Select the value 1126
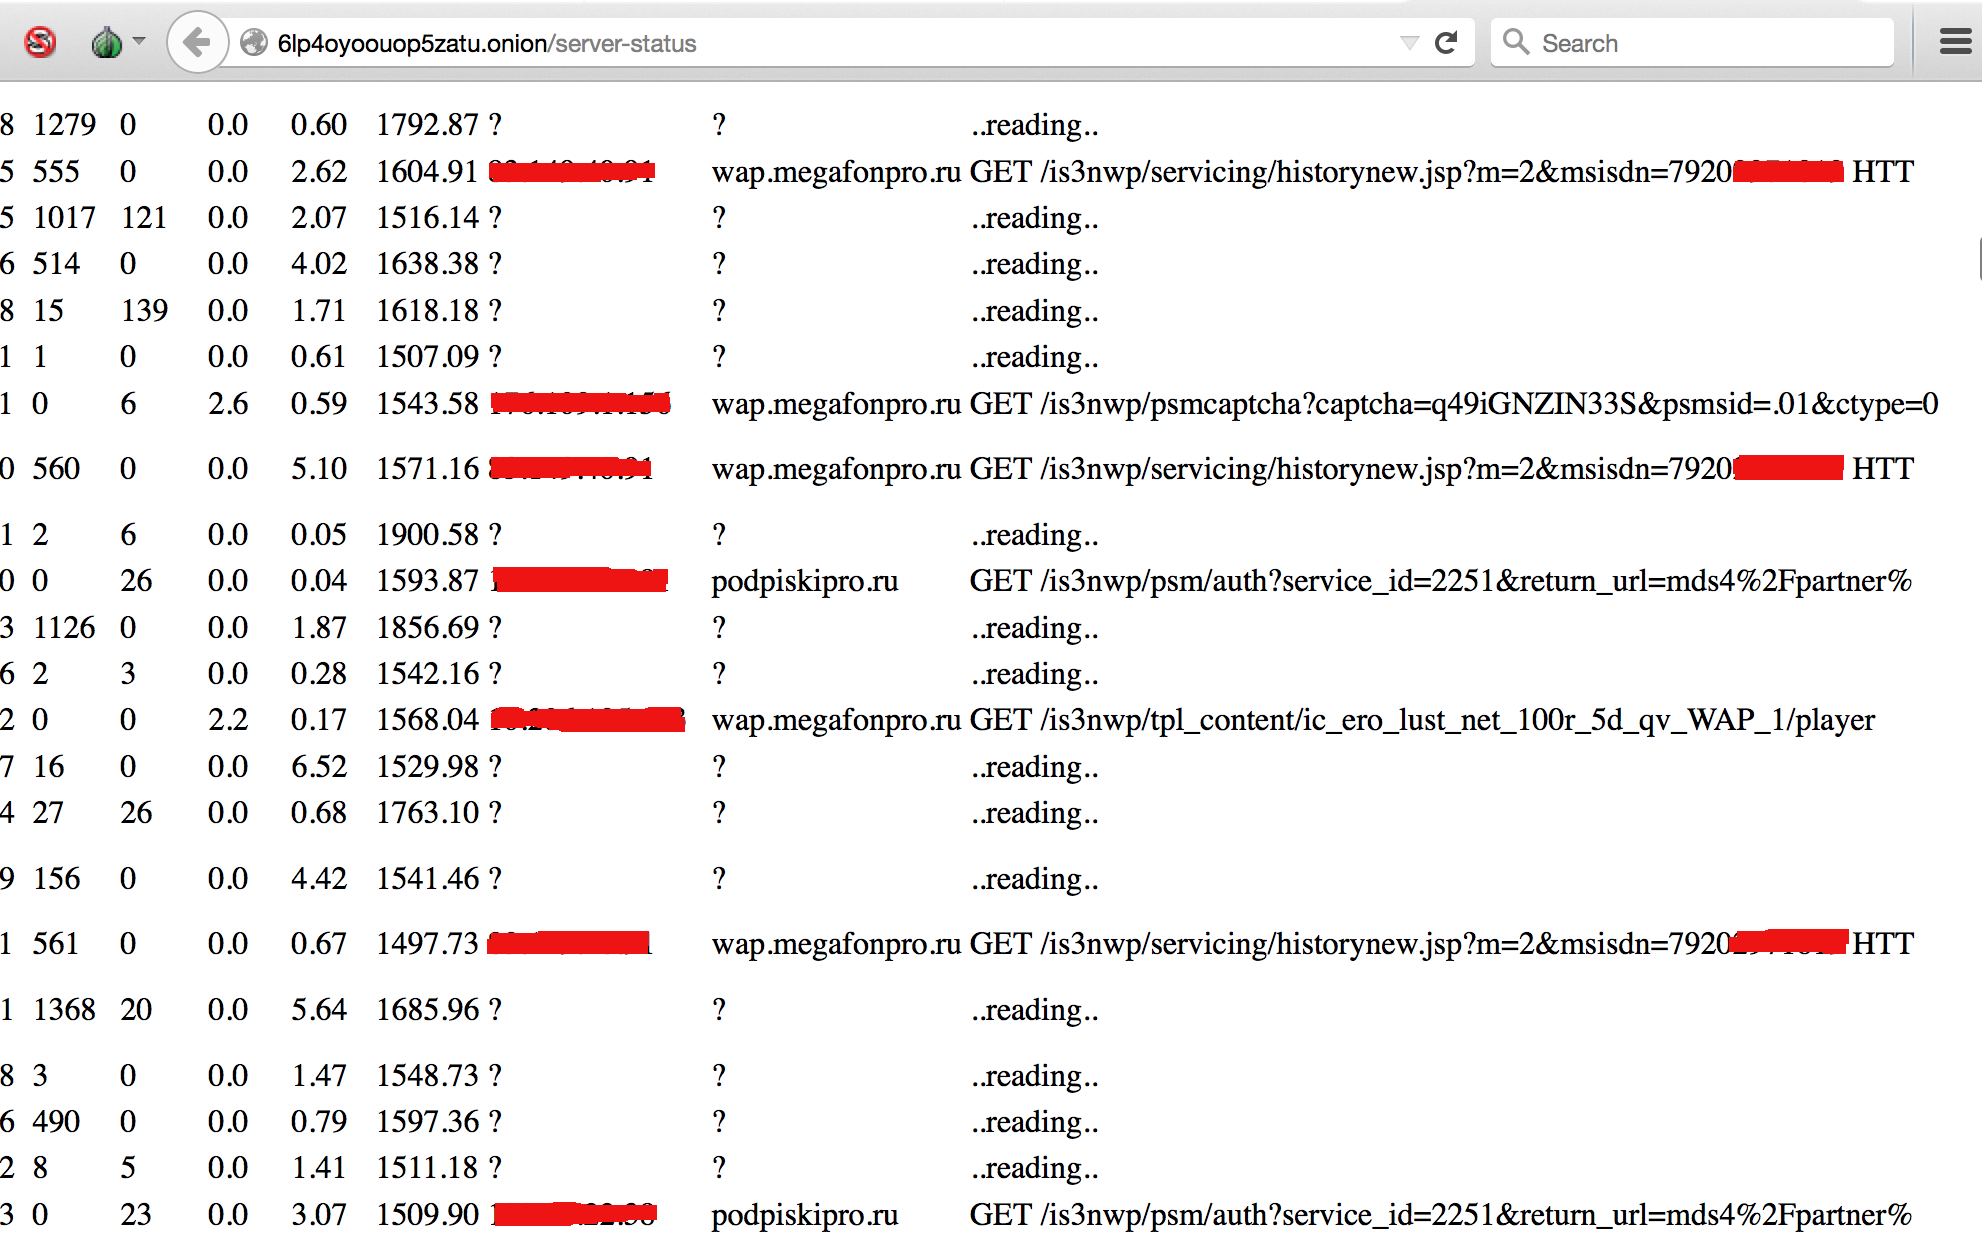1982x1240 pixels. pyautogui.click(x=64, y=628)
